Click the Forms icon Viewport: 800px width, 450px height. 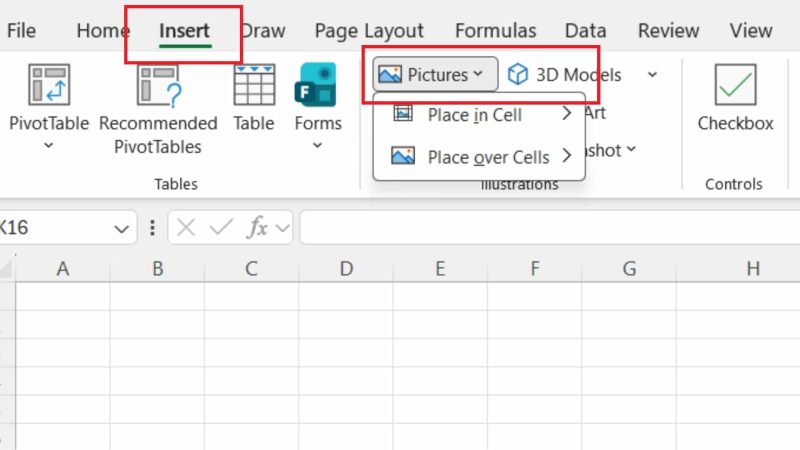click(316, 85)
